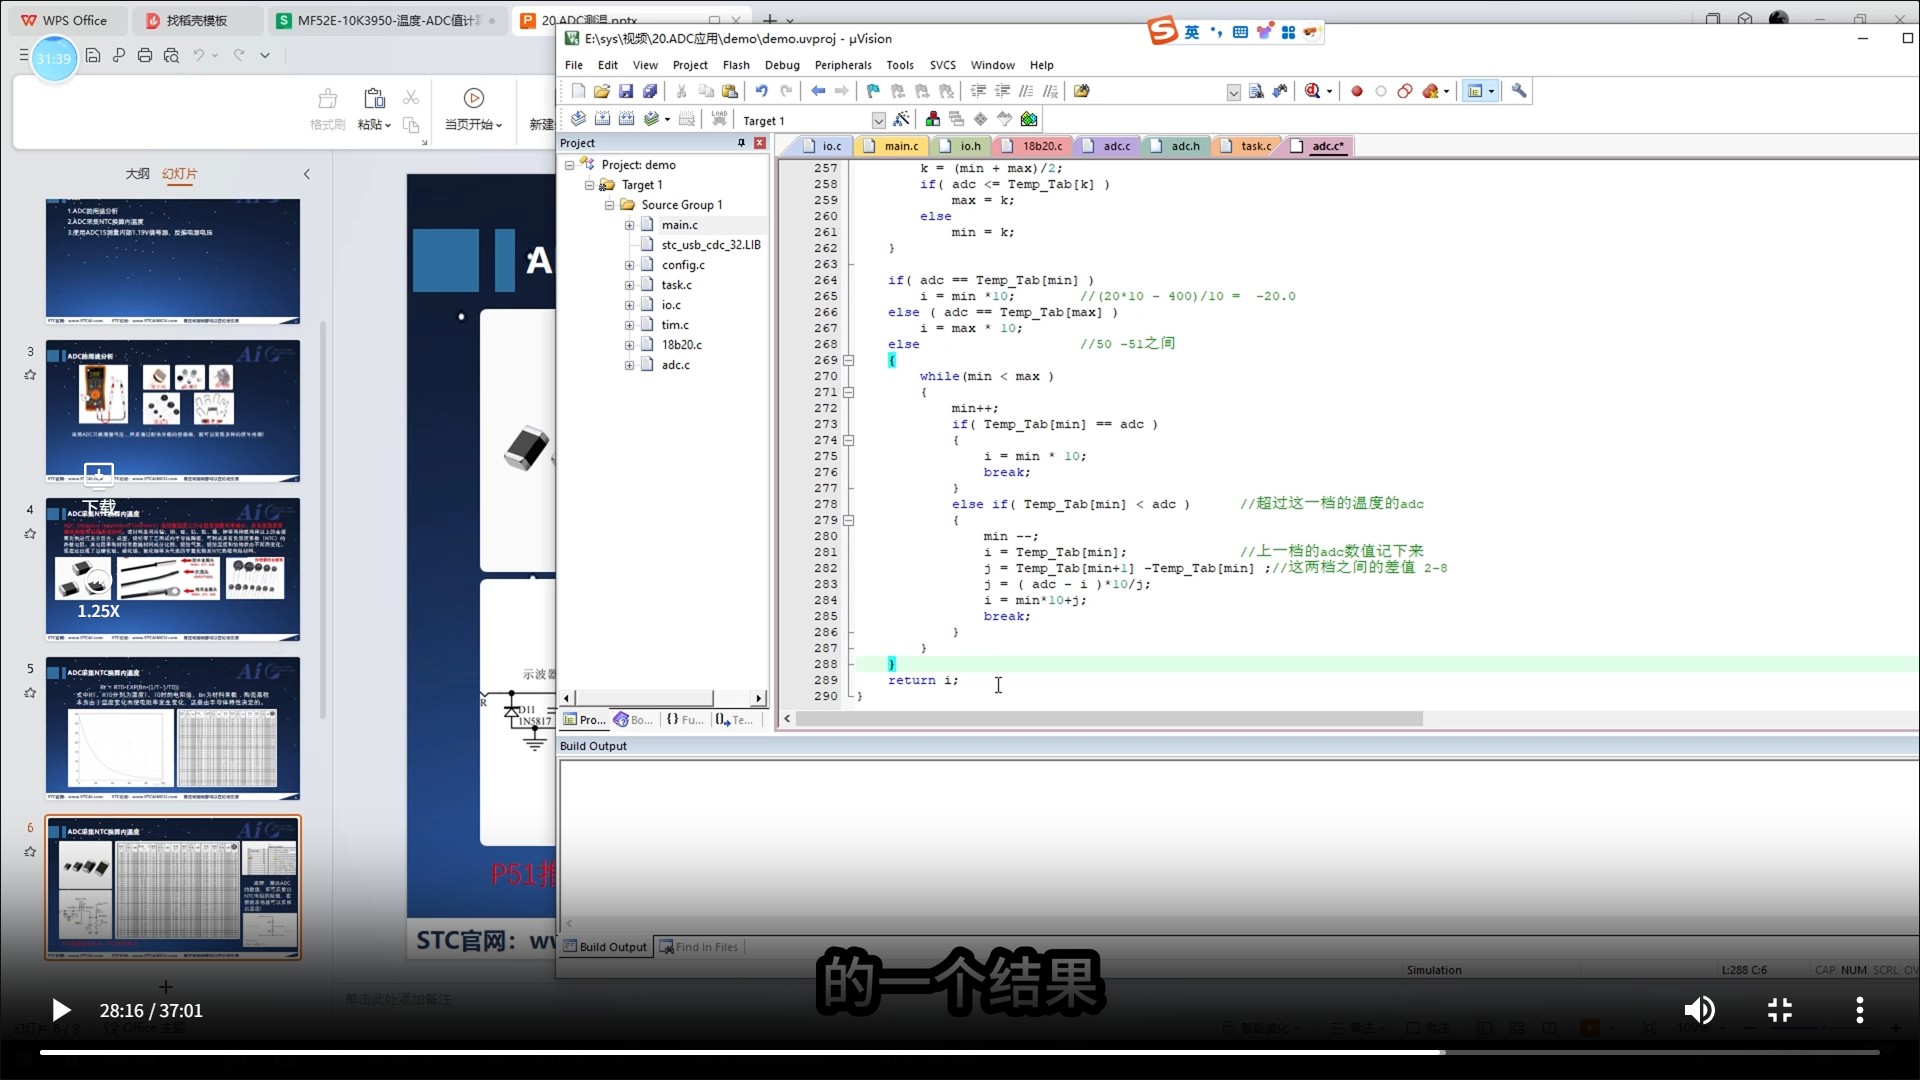
Task: Click the Download LOAD icon
Action: tap(719, 119)
